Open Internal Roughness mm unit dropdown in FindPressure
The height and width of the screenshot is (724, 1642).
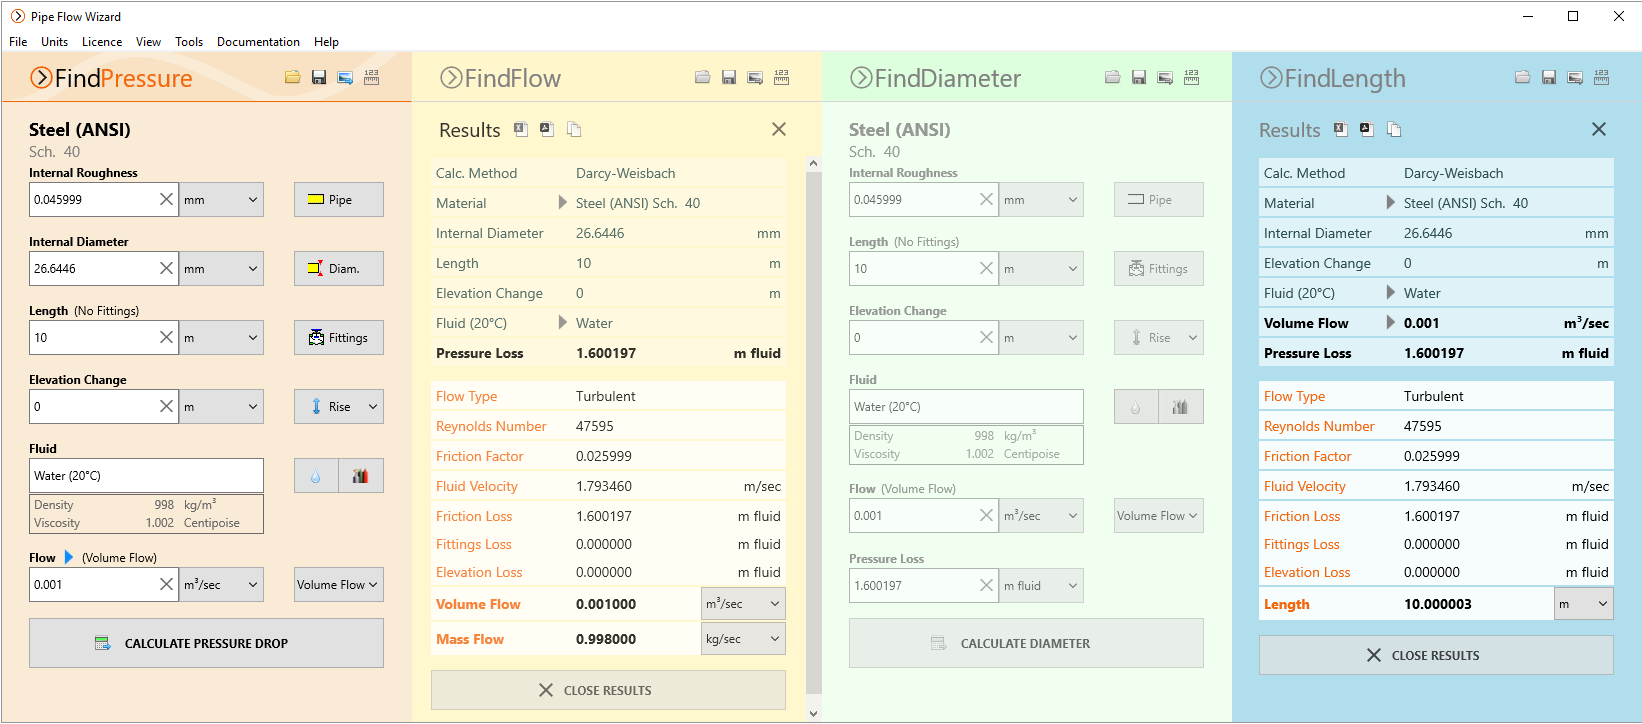pyautogui.click(x=221, y=199)
